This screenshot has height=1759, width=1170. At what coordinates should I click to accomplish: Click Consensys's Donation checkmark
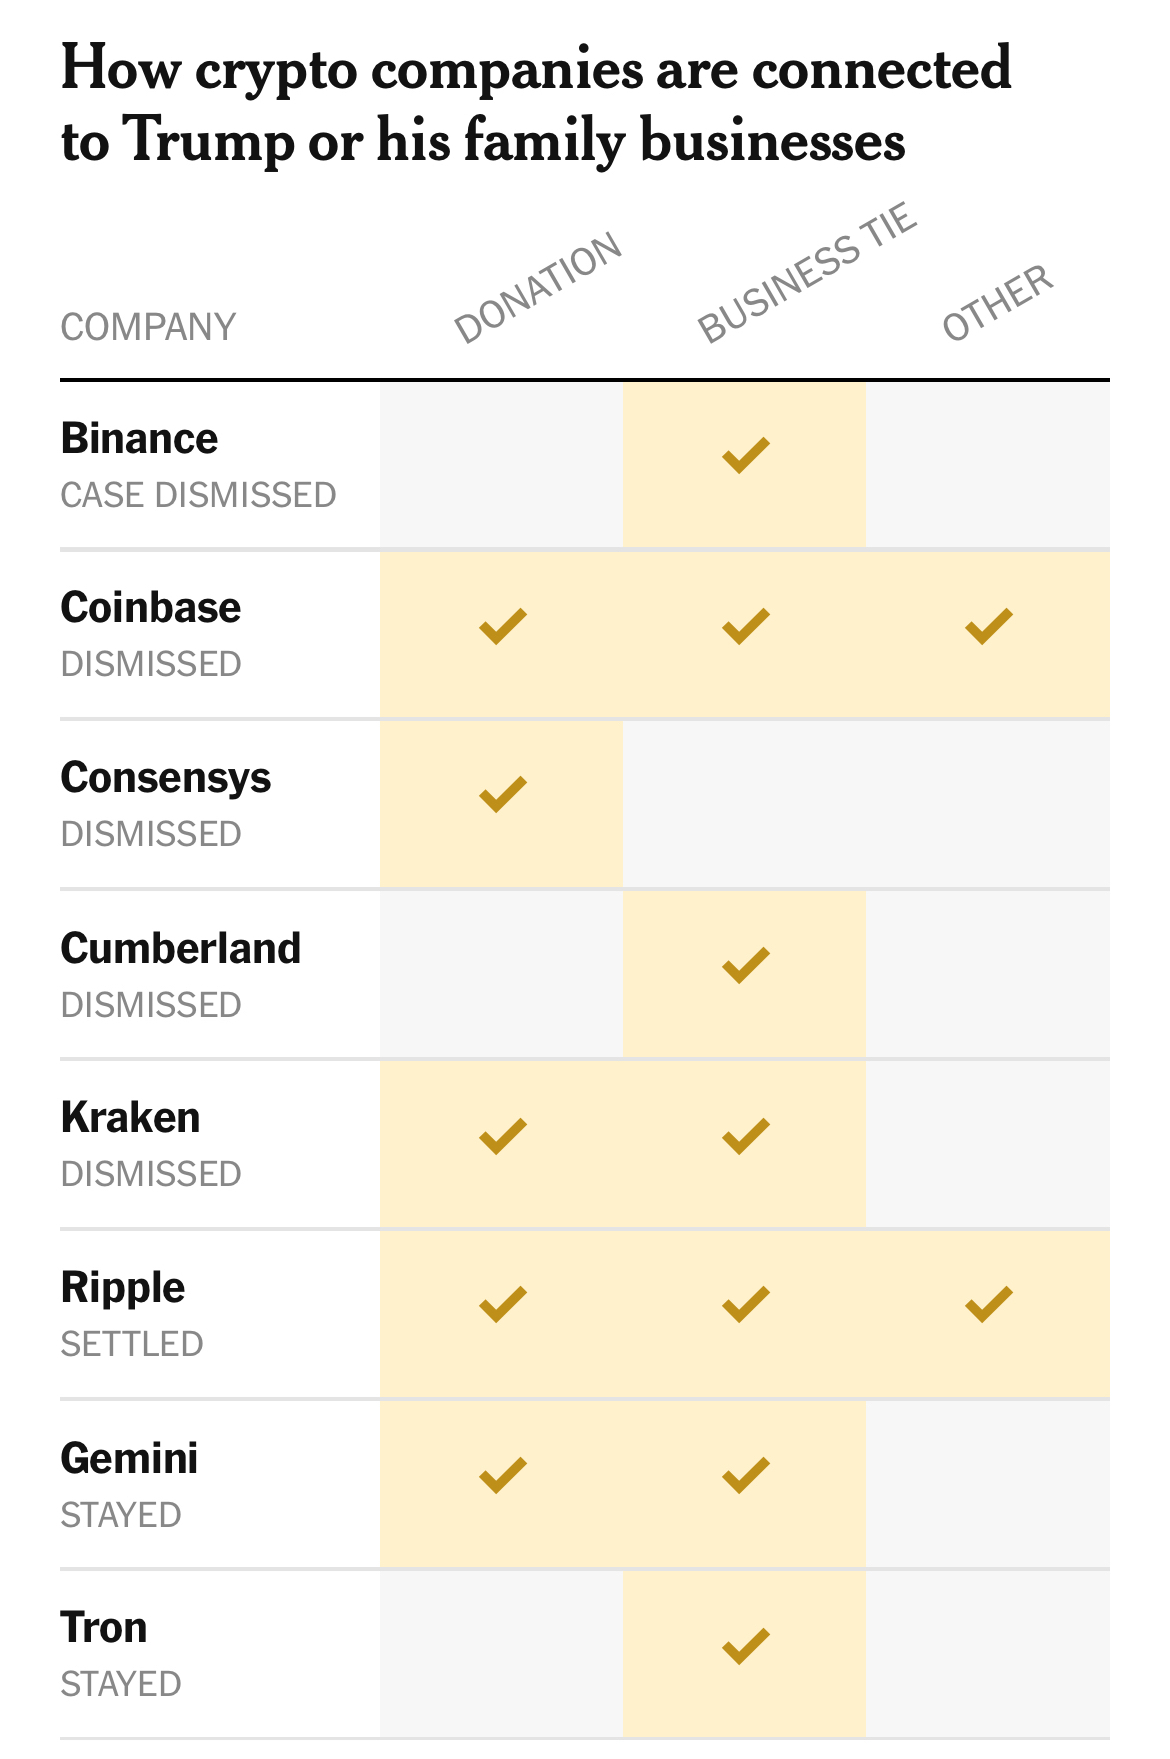502,794
